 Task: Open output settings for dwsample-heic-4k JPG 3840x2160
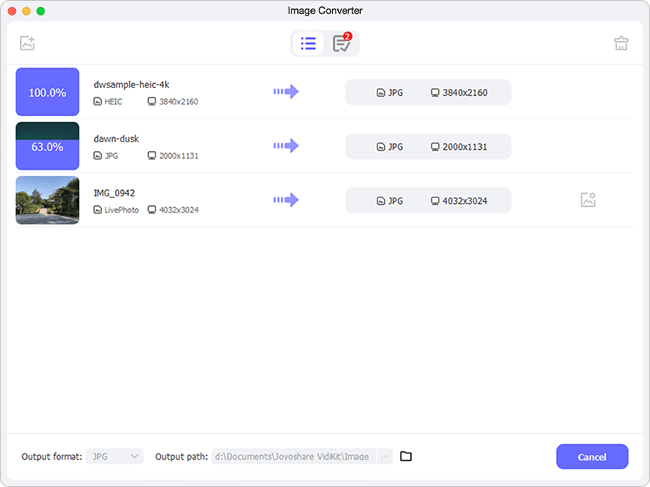[x=428, y=92]
